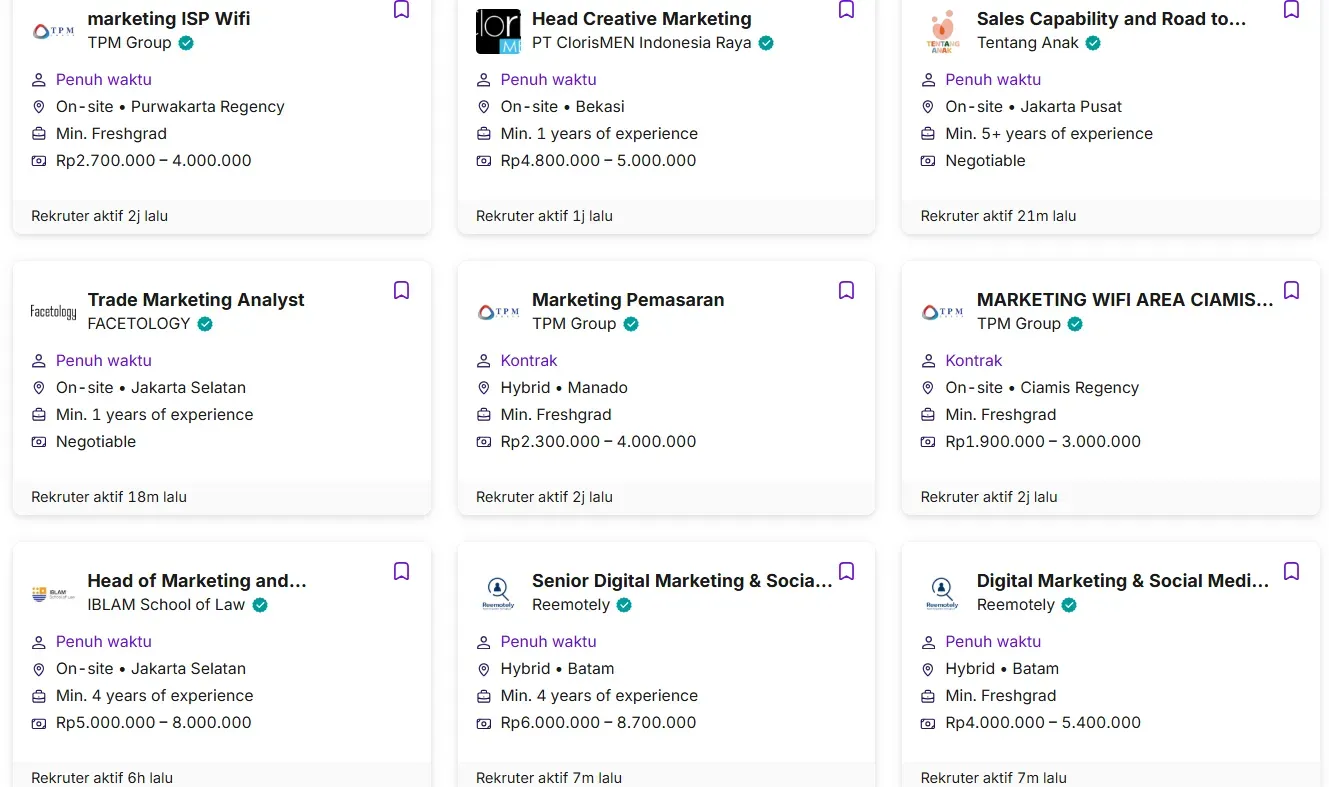Image resolution: width=1329 pixels, height=787 pixels.
Task: Open the Marketing Pemasaran job title
Action: 628,300
